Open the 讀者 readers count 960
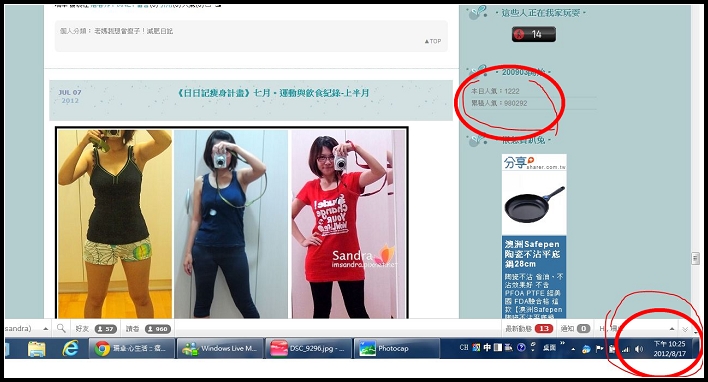708x382 pixels. (x=148, y=329)
